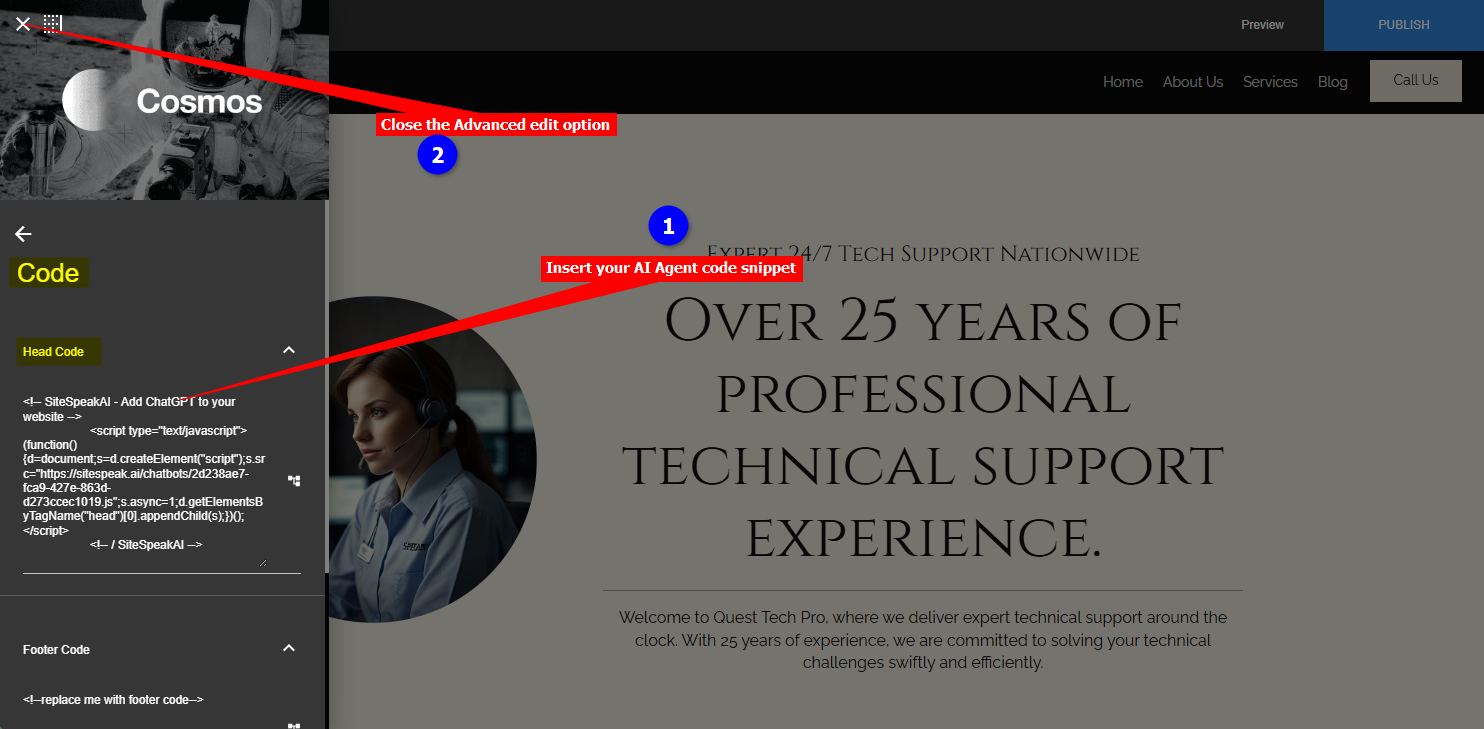Click the small icon beside the Head Code box
The image size is (1484, 729).
pyautogui.click(x=294, y=481)
